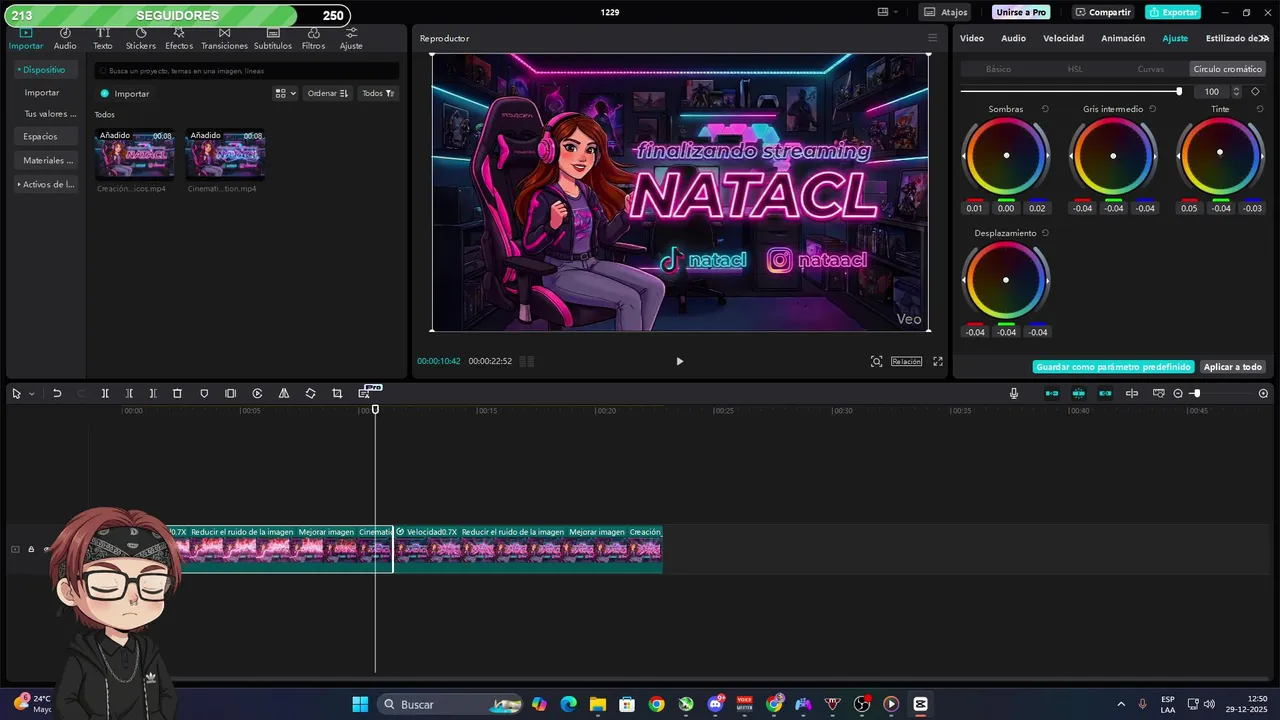Select the HSL adjustment sub-tab
This screenshot has height=720, width=1280.
coord(1075,69)
